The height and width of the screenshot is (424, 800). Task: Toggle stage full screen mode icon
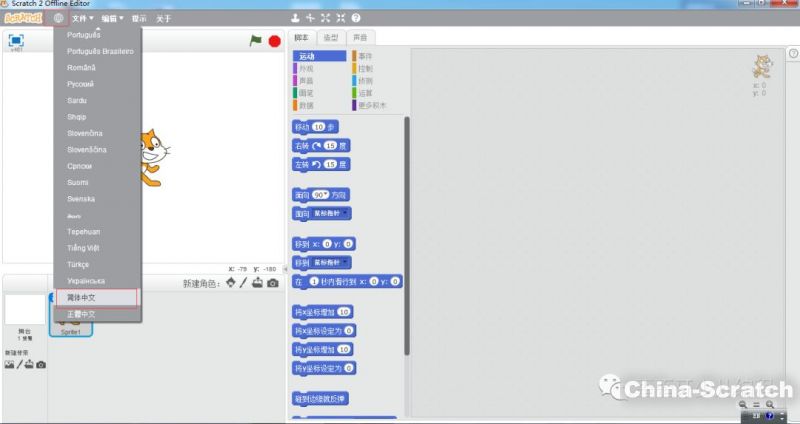(16, 41)
